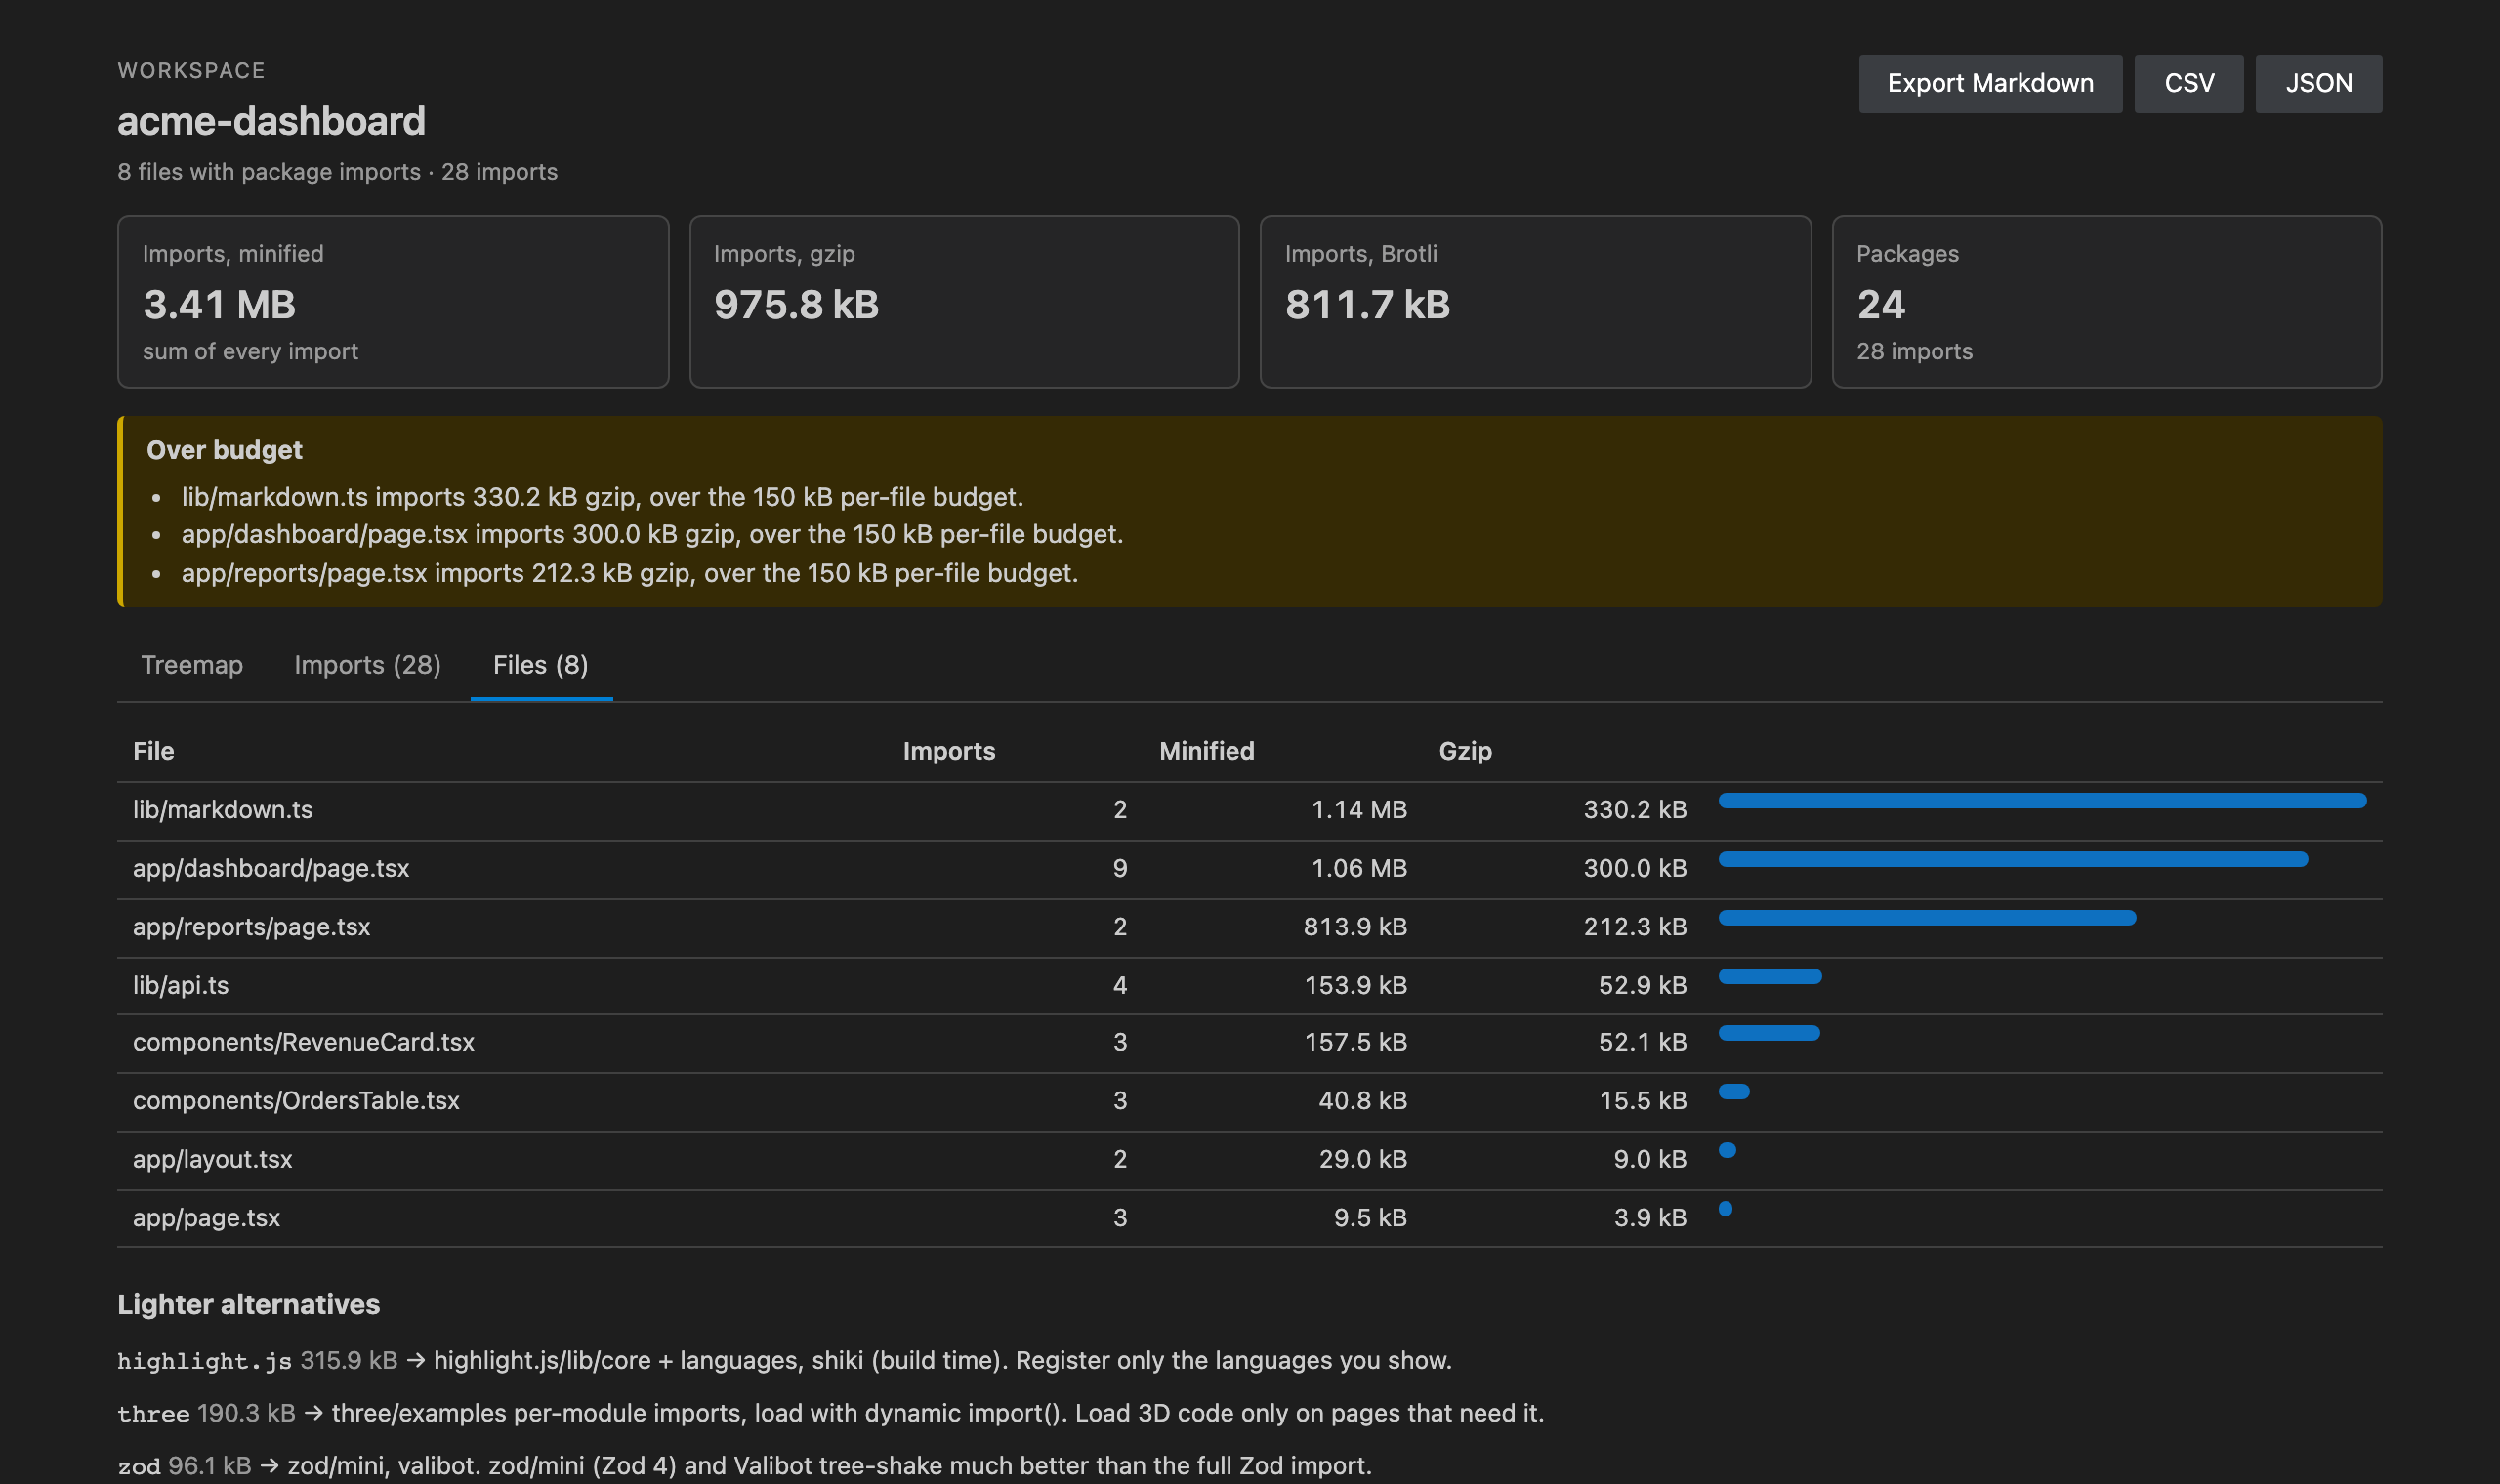Click the 212.3 kB gzip value
This screenshot has height=1484, width=2500.
point(1635,927)
